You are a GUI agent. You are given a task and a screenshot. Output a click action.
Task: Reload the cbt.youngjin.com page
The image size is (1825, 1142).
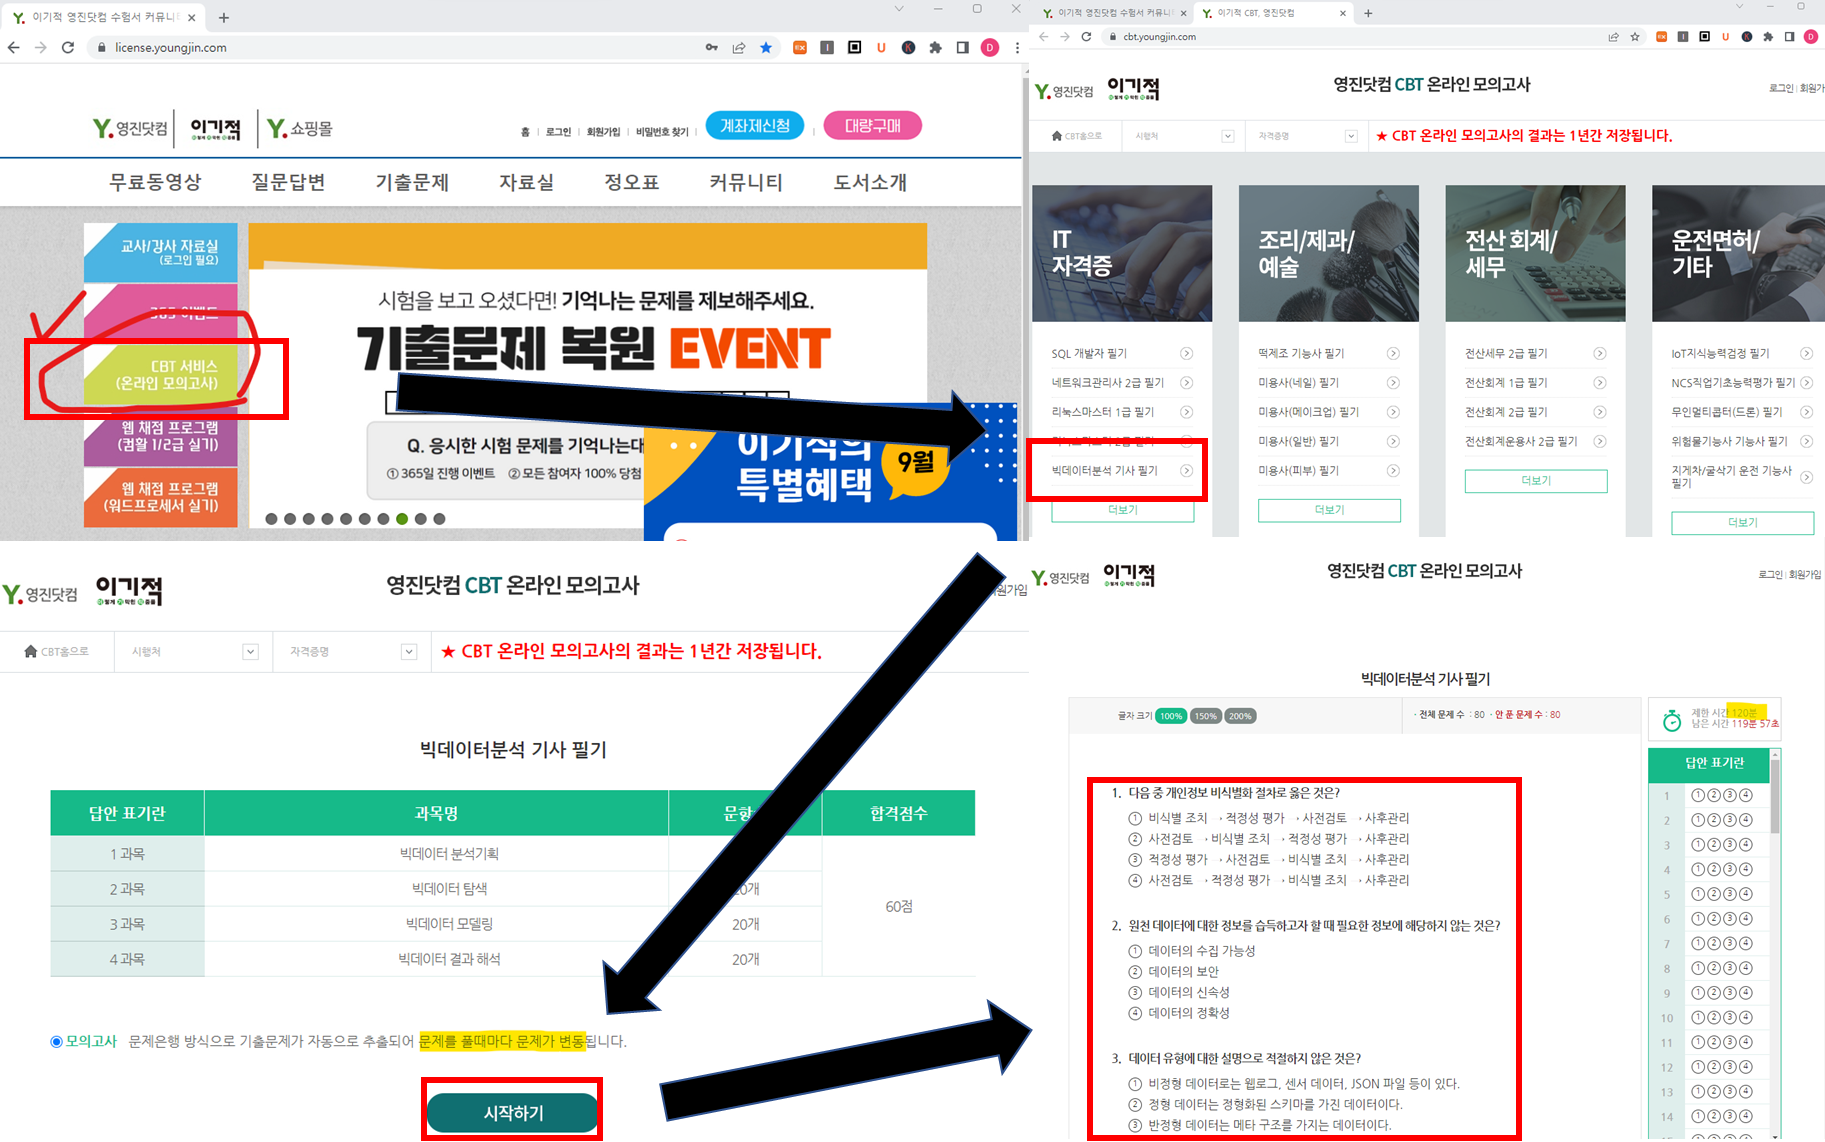[x=1087, y=37]
